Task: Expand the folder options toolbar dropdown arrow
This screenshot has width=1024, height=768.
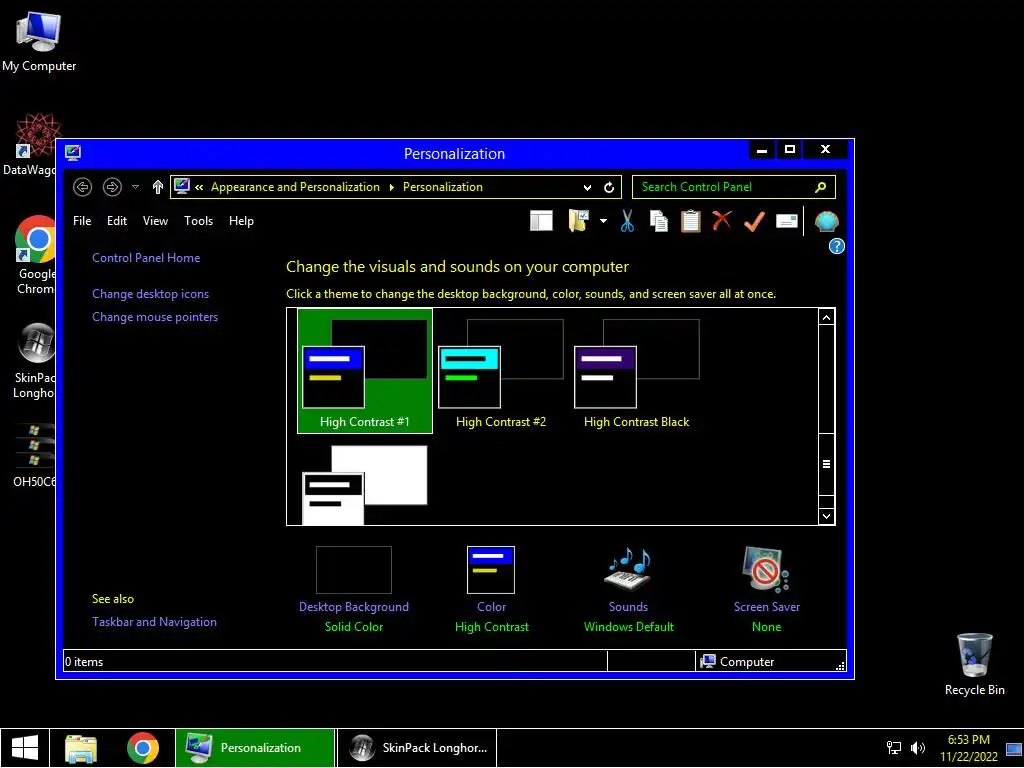Action: (603, 221)
